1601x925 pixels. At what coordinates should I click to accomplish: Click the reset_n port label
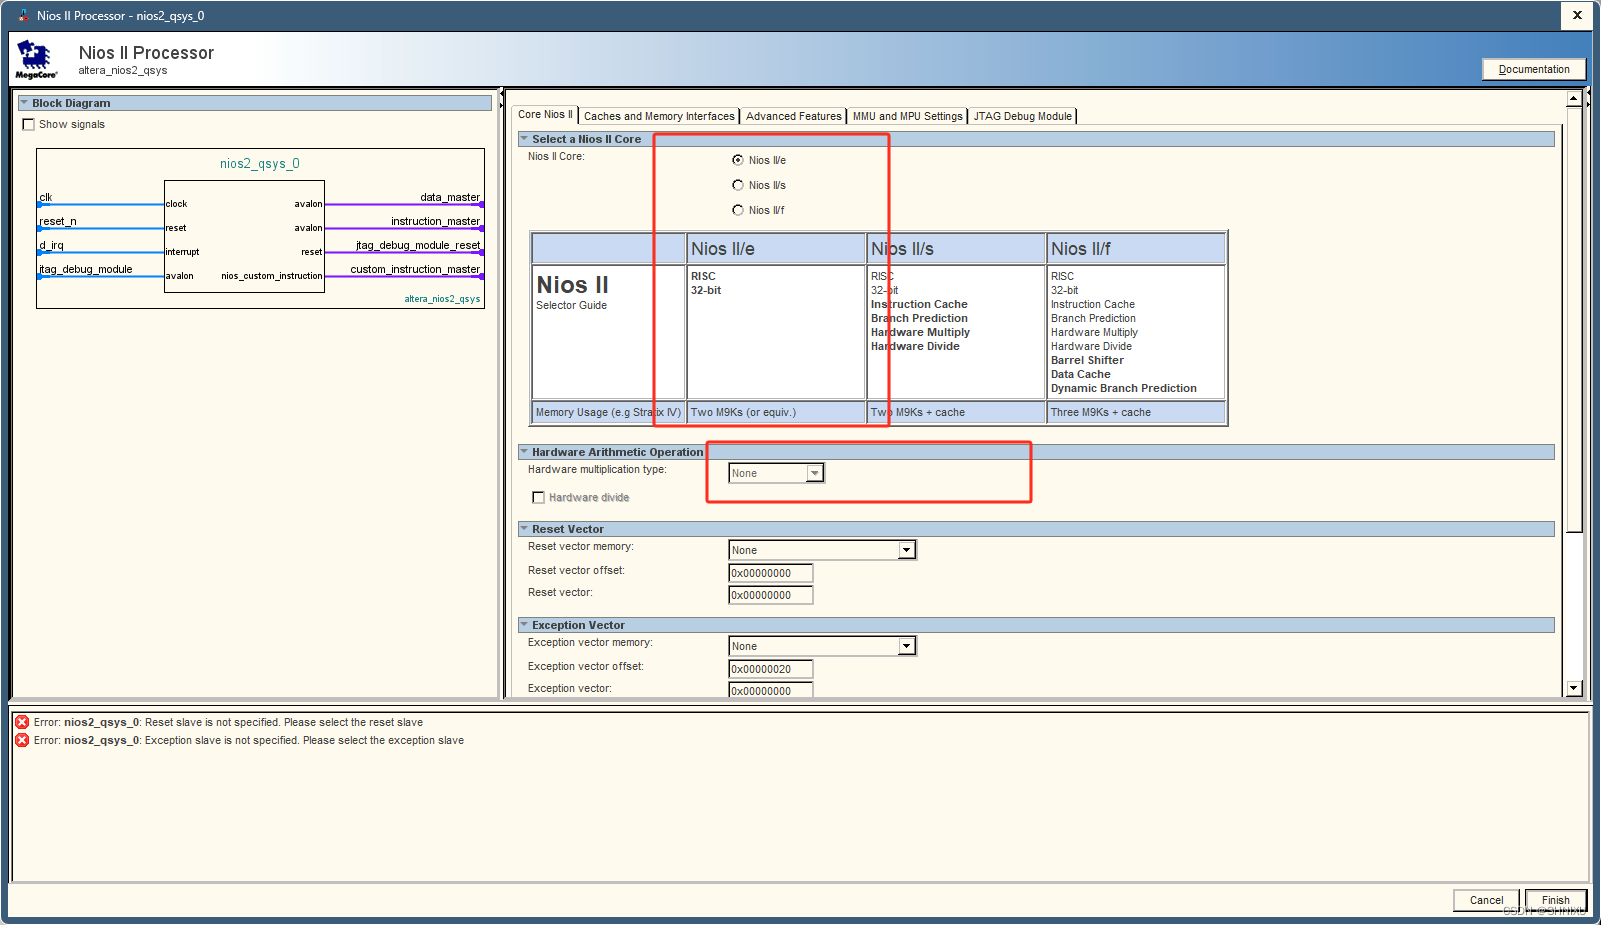point(58,221)
